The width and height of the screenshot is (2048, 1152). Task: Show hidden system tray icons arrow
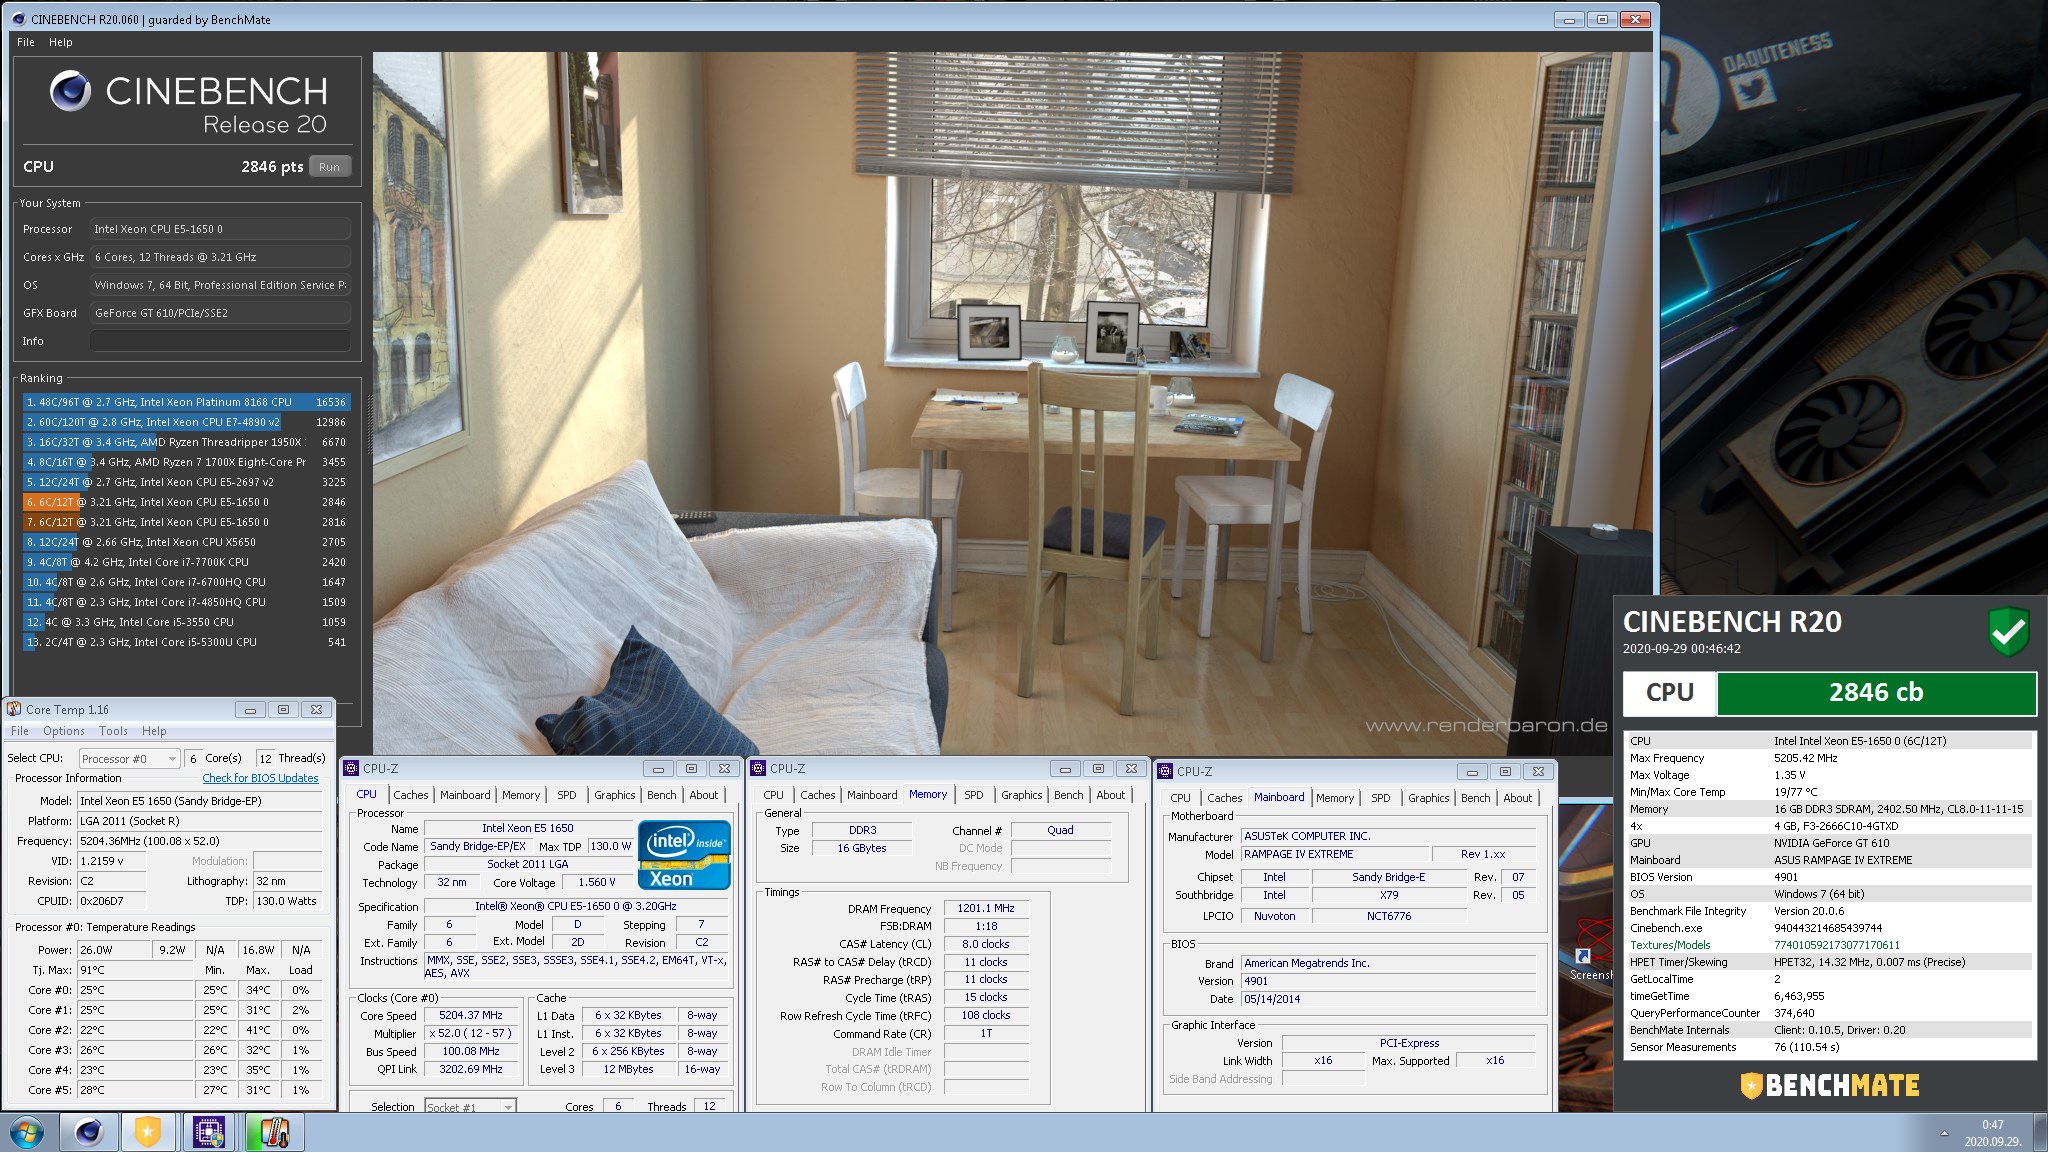[x=1944, y=1133]
